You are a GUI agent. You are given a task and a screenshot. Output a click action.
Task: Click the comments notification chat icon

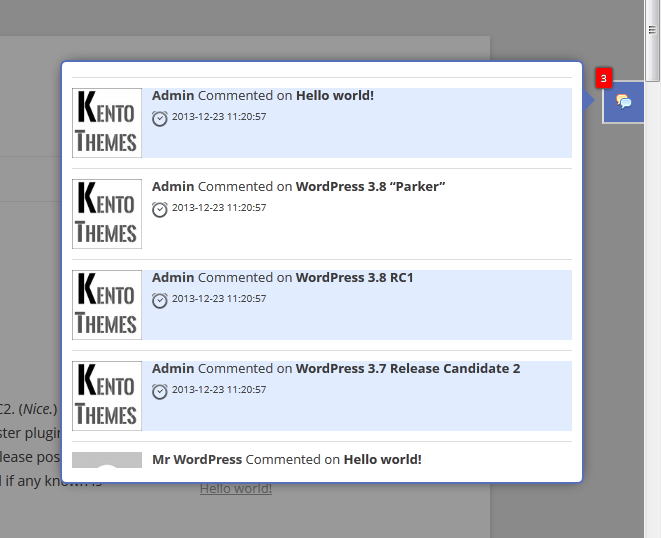tap(623, 102)
